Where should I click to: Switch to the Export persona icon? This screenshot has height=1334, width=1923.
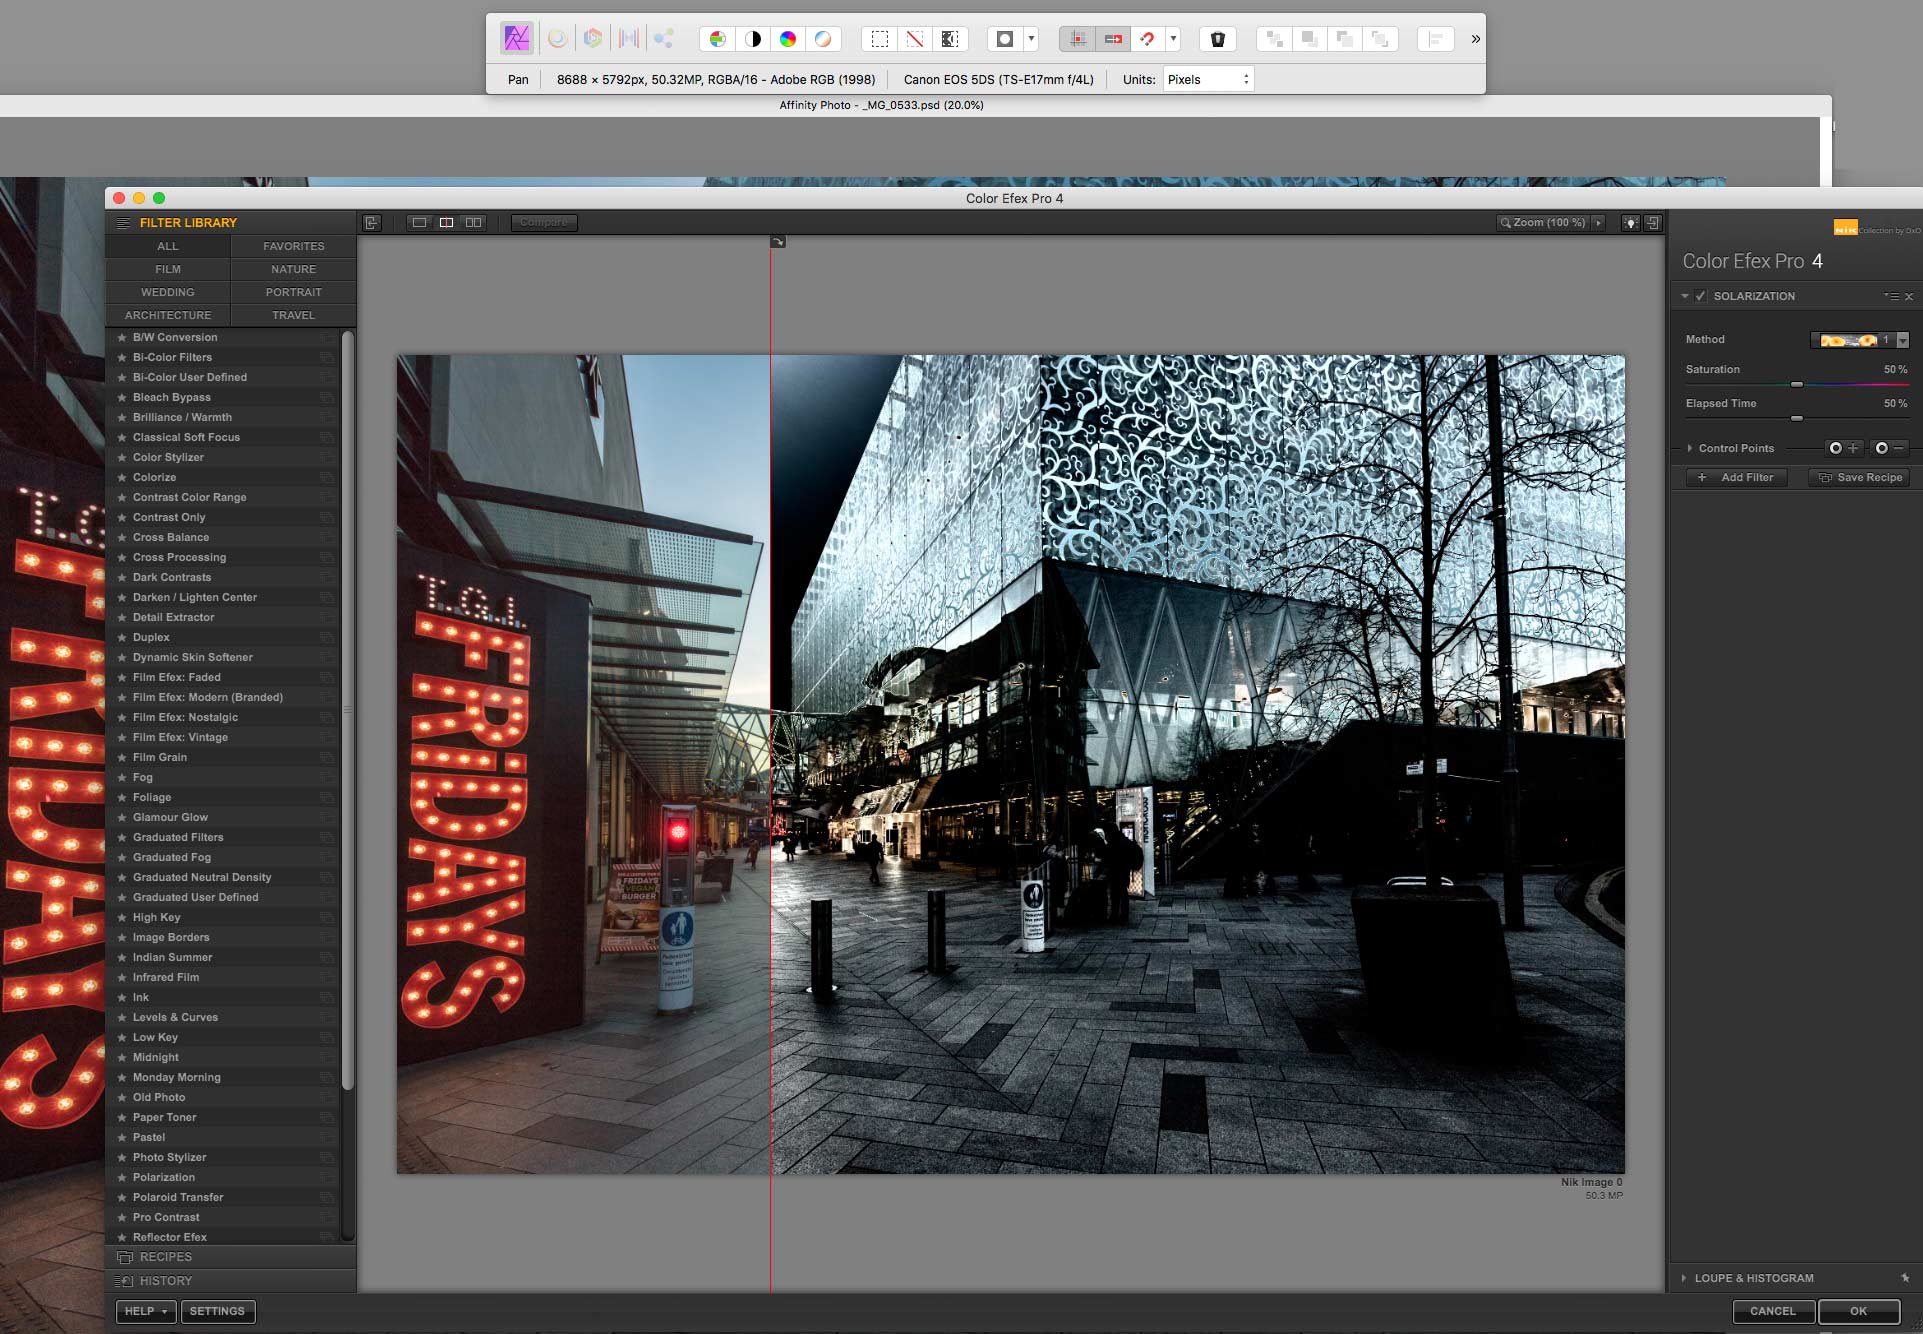(x=664, y=39)
